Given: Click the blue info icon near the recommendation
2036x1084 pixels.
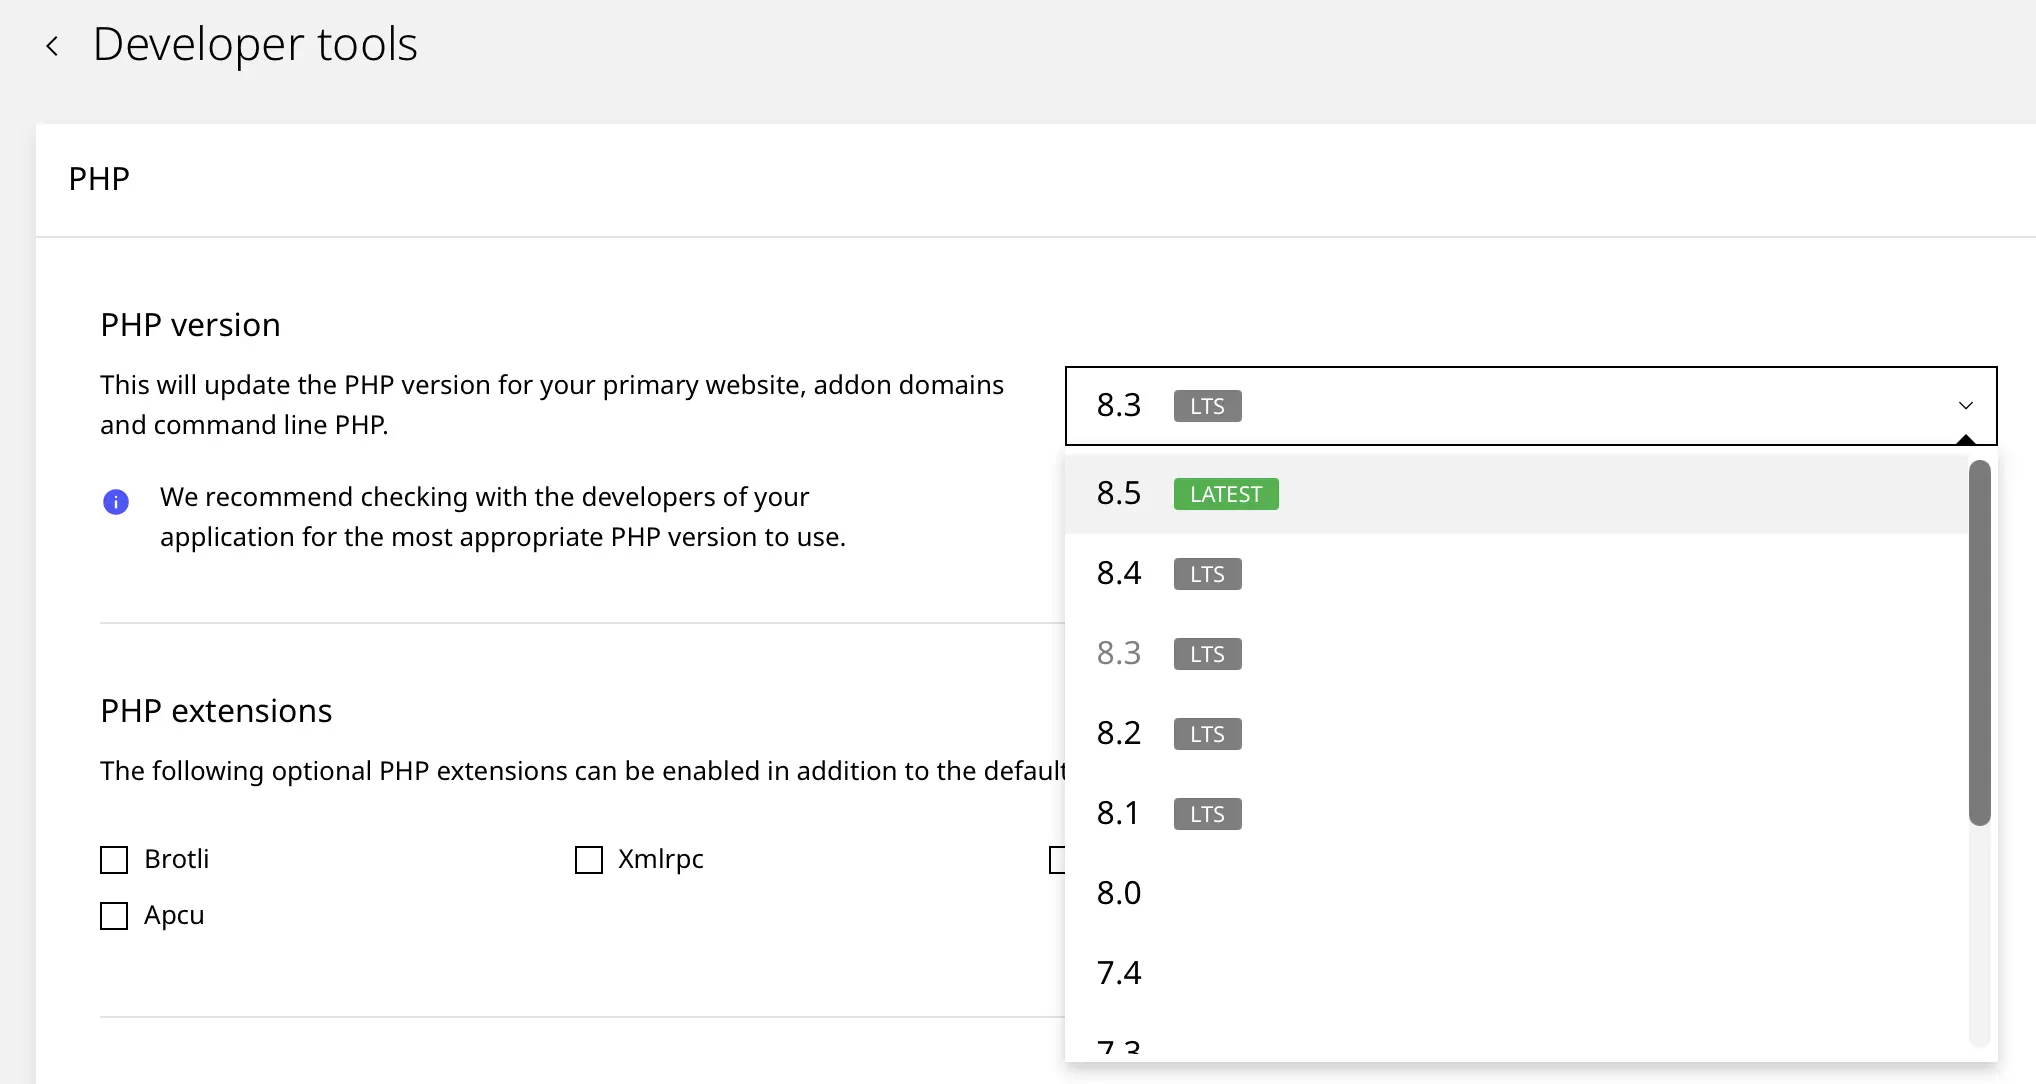Looking at the screenshot, I should click(x=116, y=502).
